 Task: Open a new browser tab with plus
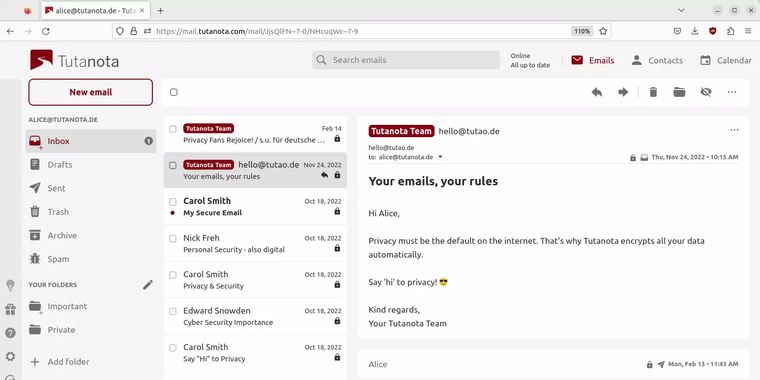click(x=160, y=10)
